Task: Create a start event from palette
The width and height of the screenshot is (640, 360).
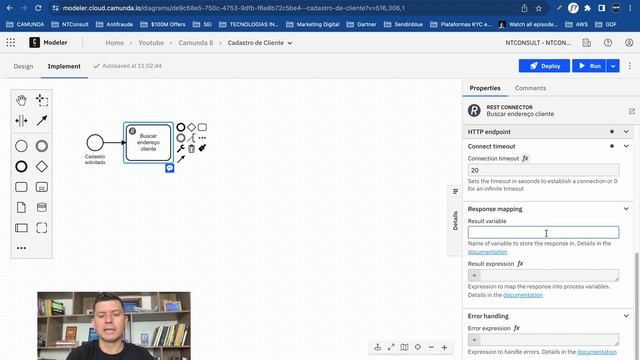Action: [21, 146]
